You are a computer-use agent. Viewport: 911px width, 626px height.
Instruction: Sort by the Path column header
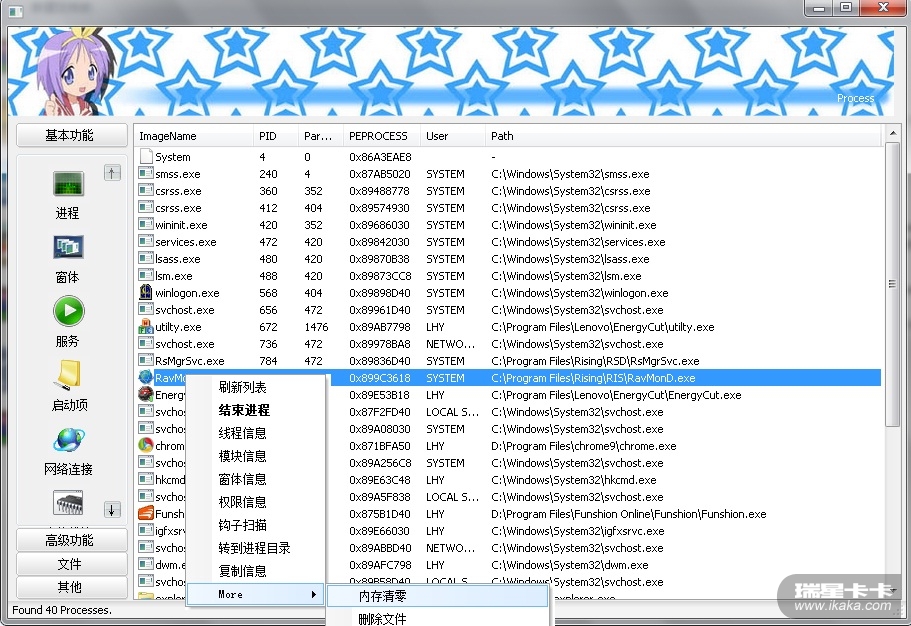(683, 136)
